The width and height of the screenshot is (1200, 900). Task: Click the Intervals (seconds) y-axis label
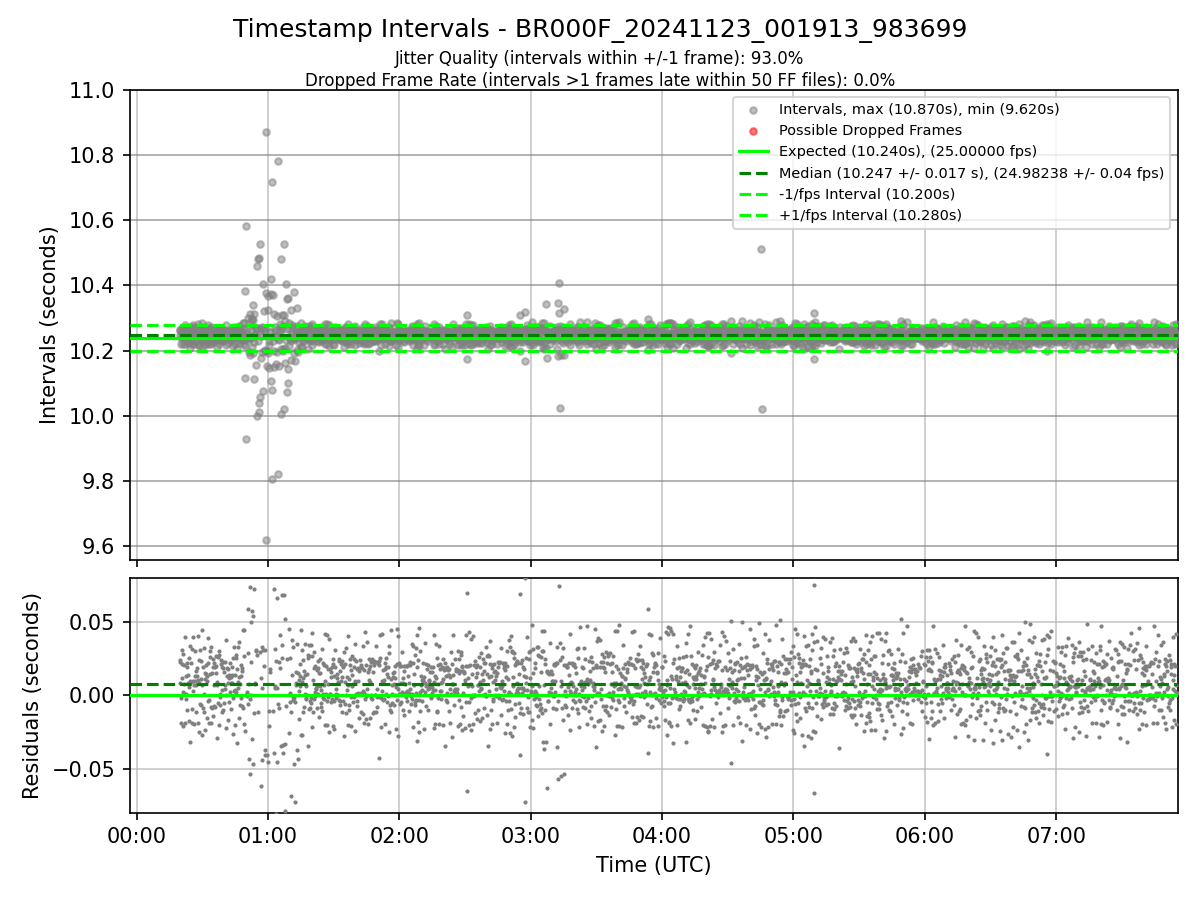pyautogui.click(x=49, y=325)
